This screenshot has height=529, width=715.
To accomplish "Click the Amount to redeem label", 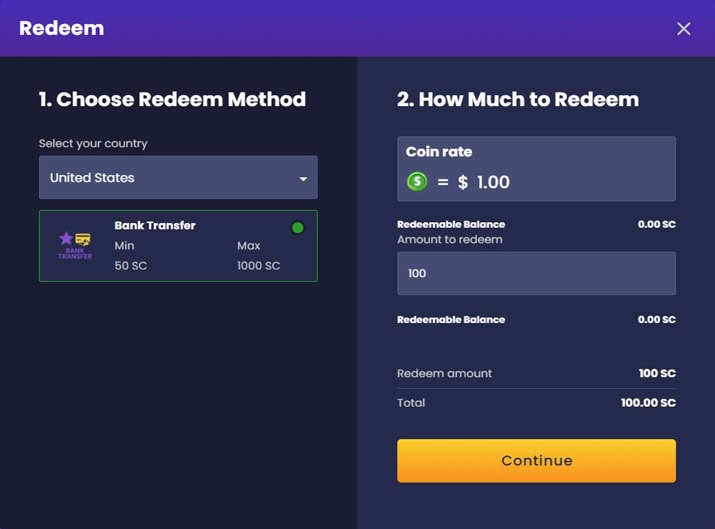I will tap(449, 240).
